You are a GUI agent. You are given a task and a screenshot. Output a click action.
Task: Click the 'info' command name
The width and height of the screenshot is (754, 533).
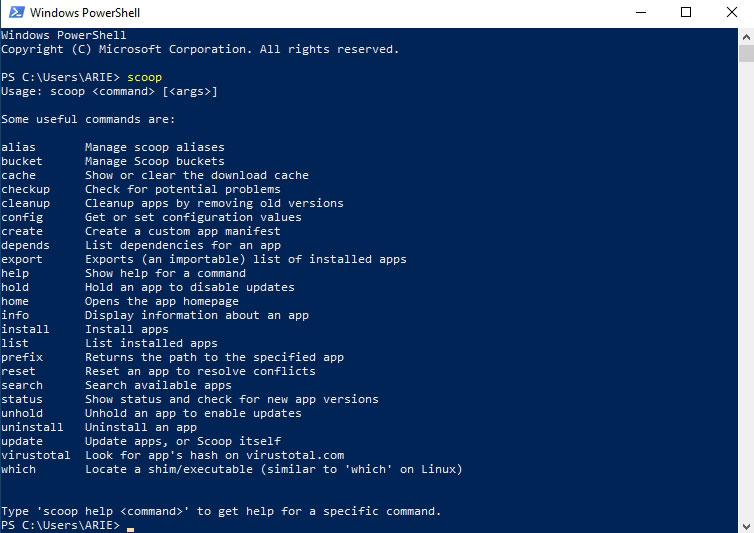point(15,315)
